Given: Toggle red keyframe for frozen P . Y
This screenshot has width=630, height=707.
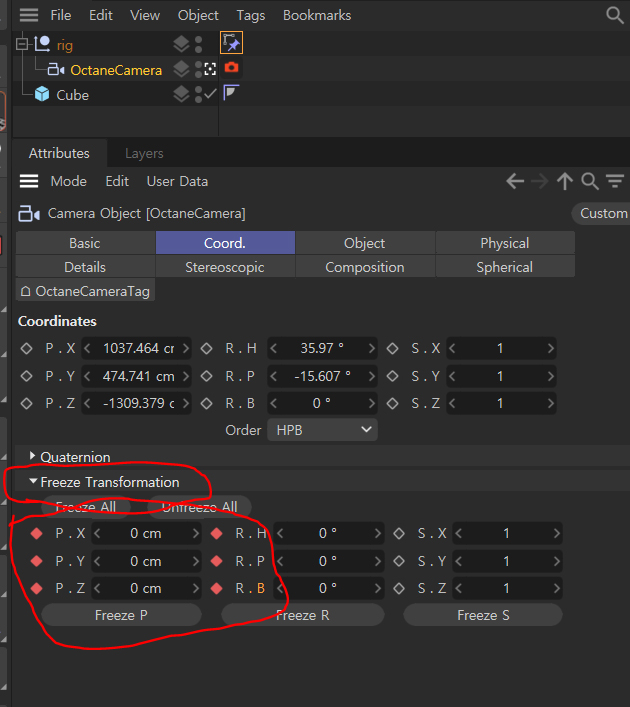Looking at the screenshot, I should pos(37,561).
